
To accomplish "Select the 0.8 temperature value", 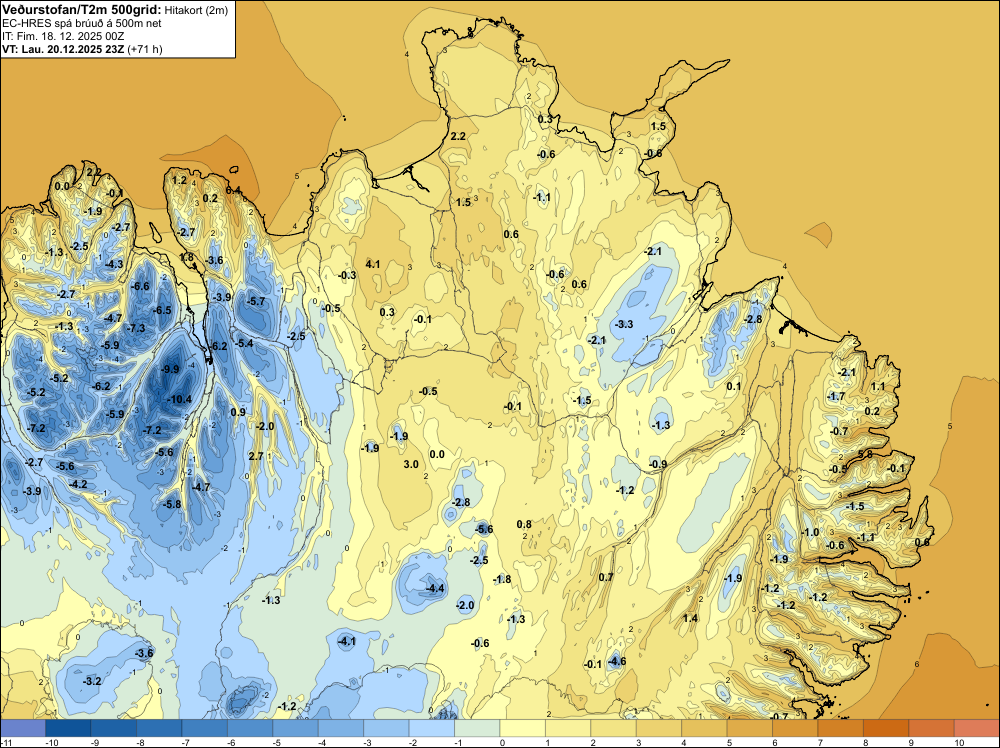I will pos(524,524).
